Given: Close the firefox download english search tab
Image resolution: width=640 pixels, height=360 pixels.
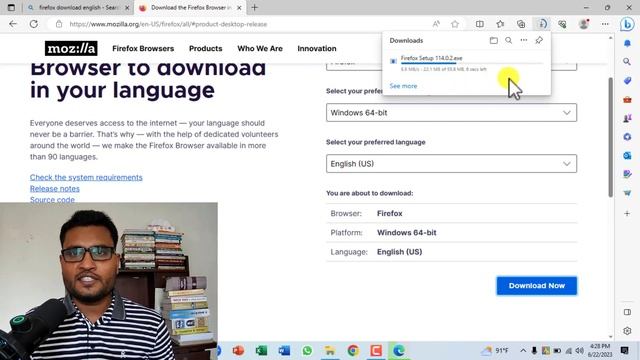Looking at the screenshot, I should 127,7.
